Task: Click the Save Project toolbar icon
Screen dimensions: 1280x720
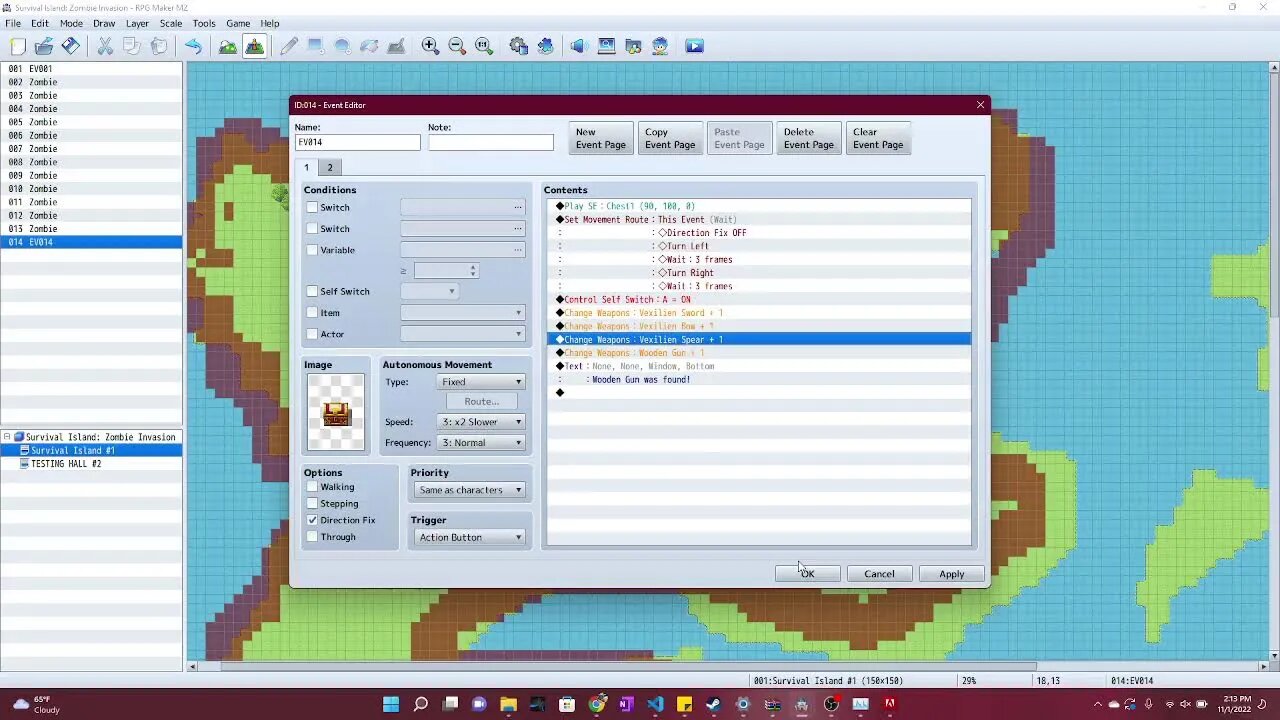Action: pos(70,46)
